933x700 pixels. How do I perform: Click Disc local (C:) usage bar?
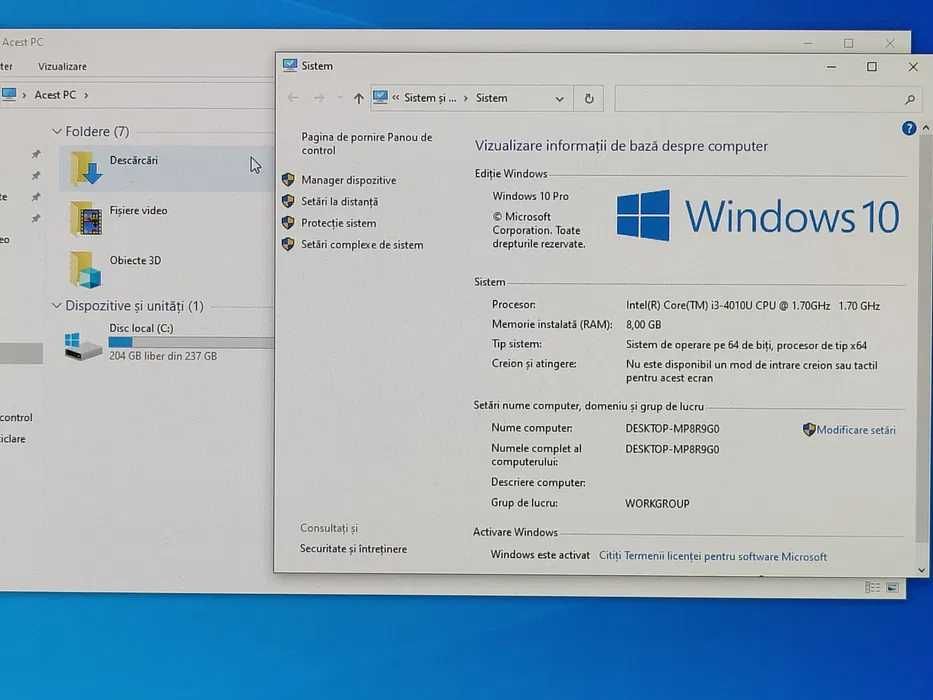point(191,342)
